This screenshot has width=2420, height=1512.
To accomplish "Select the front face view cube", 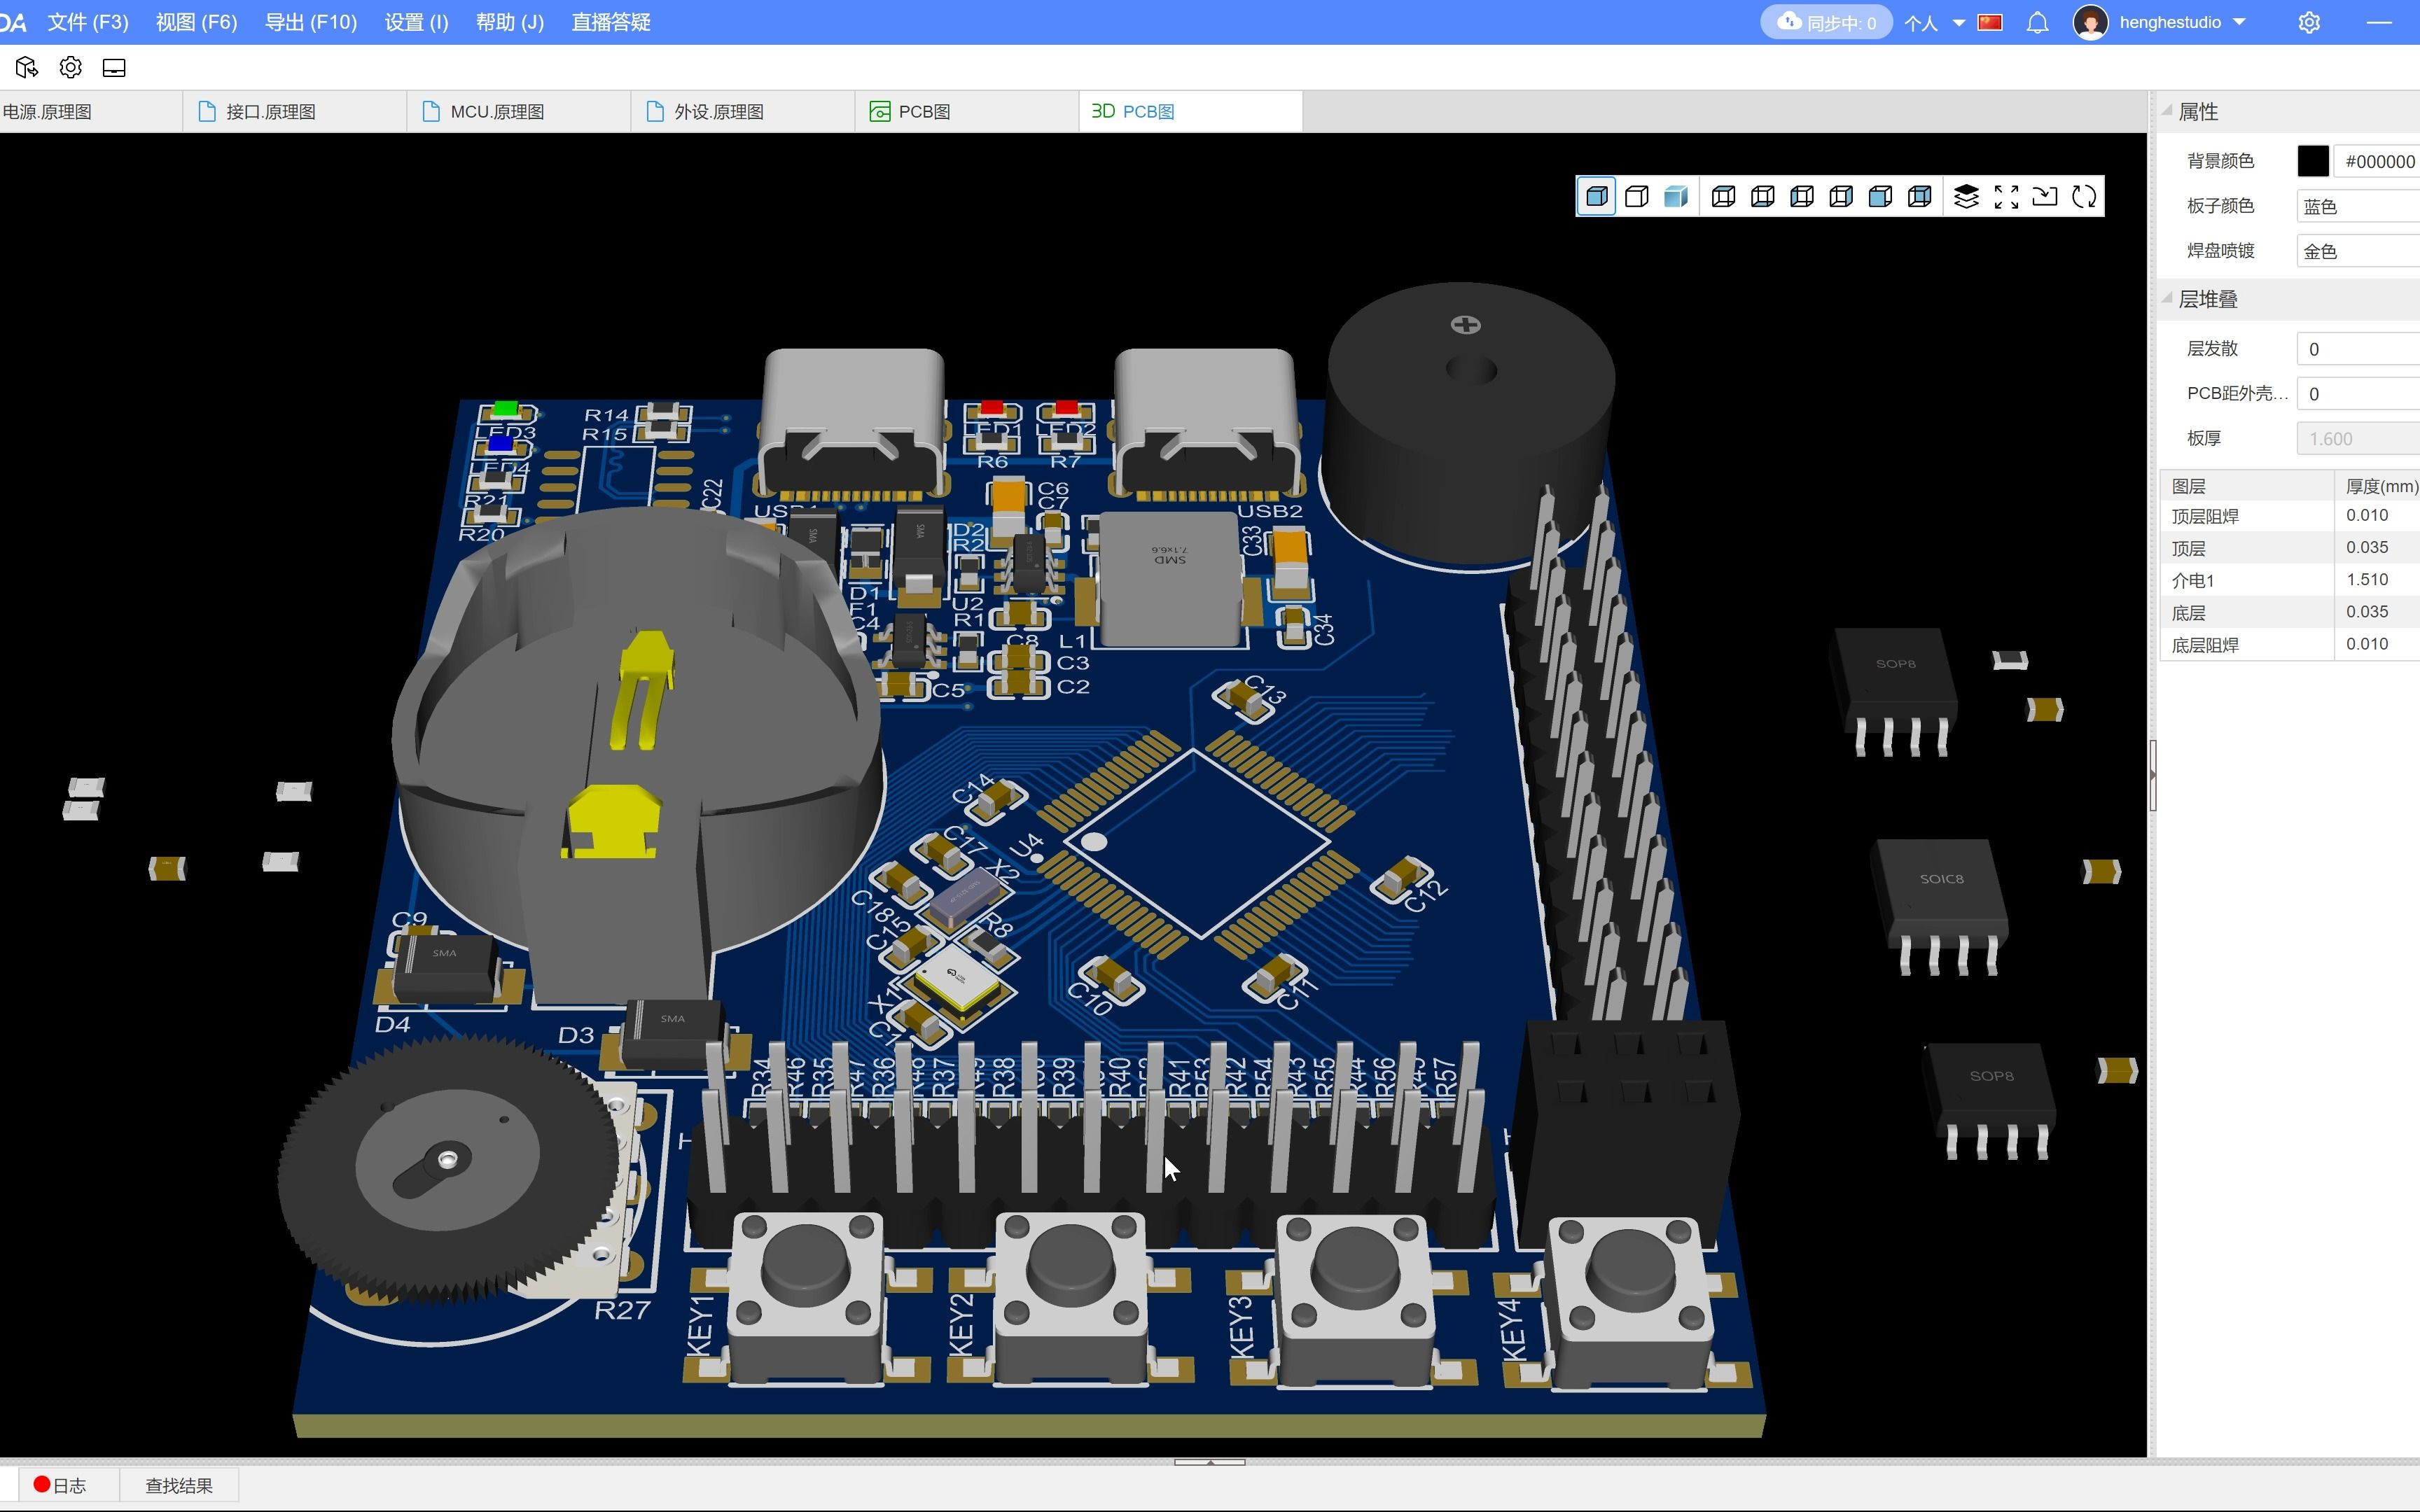I will pos(1880,197).
